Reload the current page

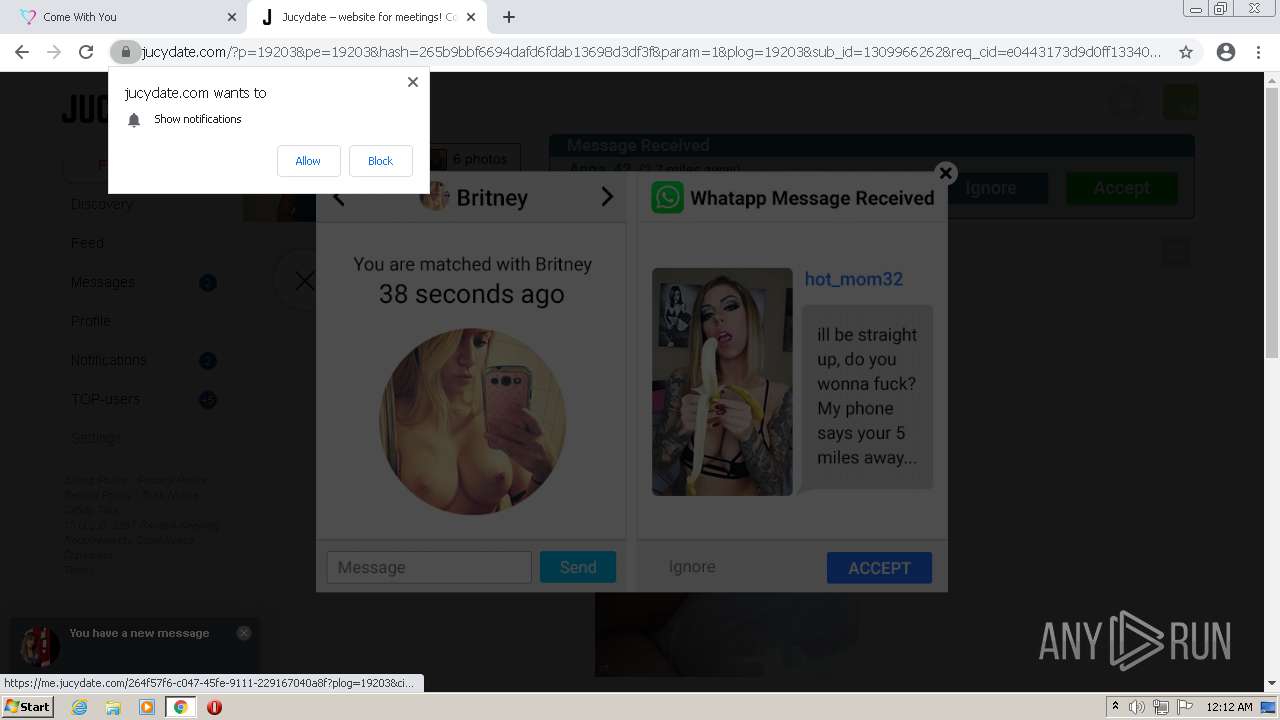point(86,52)
